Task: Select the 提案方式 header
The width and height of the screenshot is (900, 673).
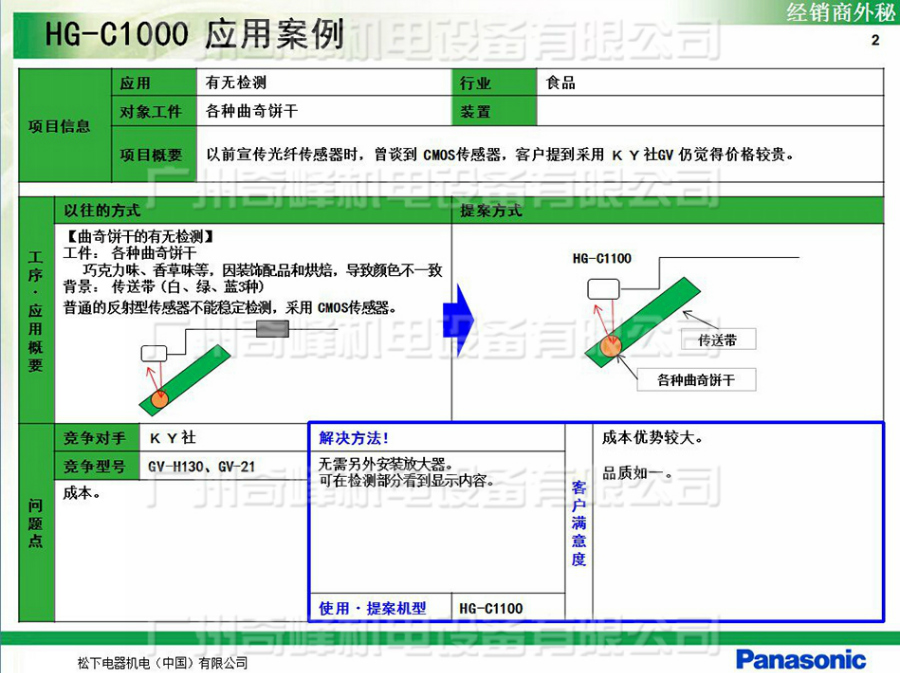Action: pos(491,211)
